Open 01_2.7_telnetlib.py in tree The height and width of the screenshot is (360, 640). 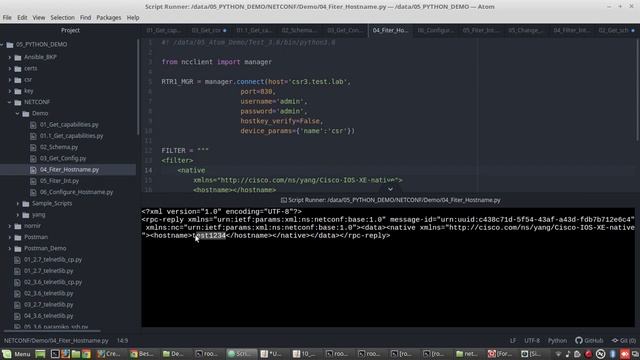click(49, 271)
